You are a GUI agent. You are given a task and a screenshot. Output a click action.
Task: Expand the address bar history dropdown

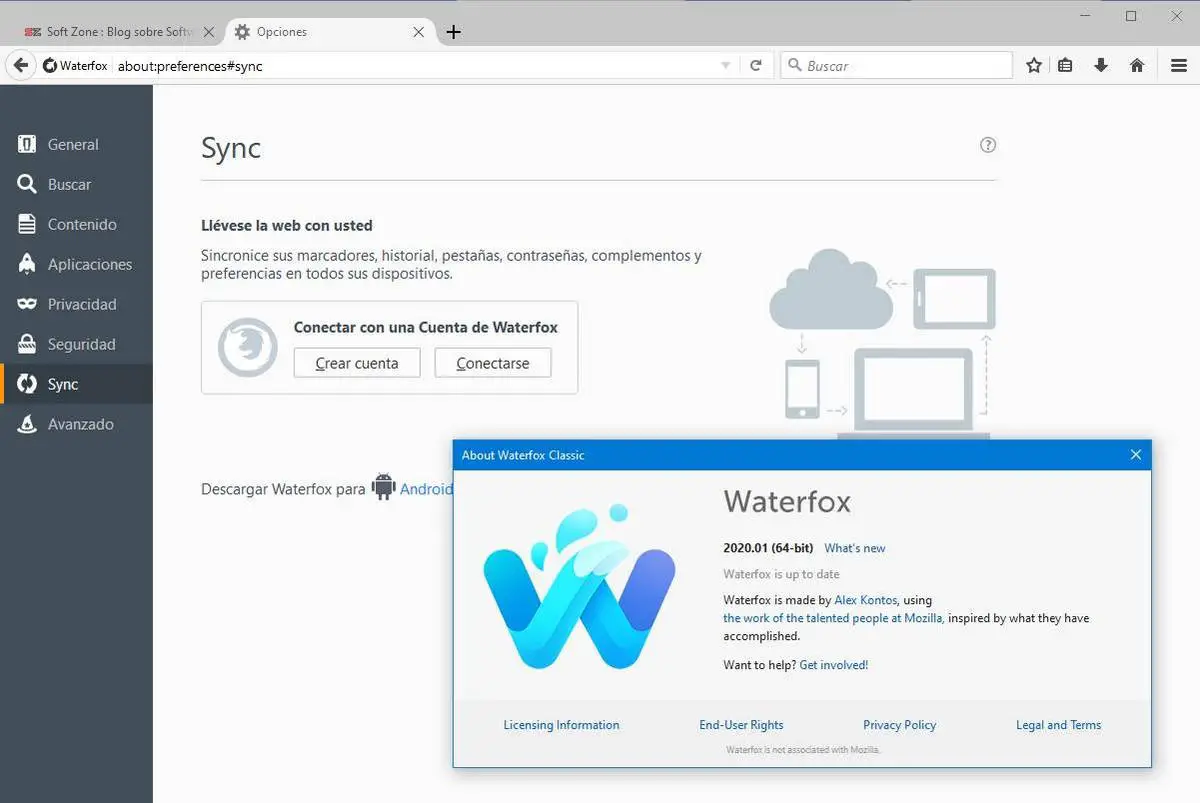726,66
